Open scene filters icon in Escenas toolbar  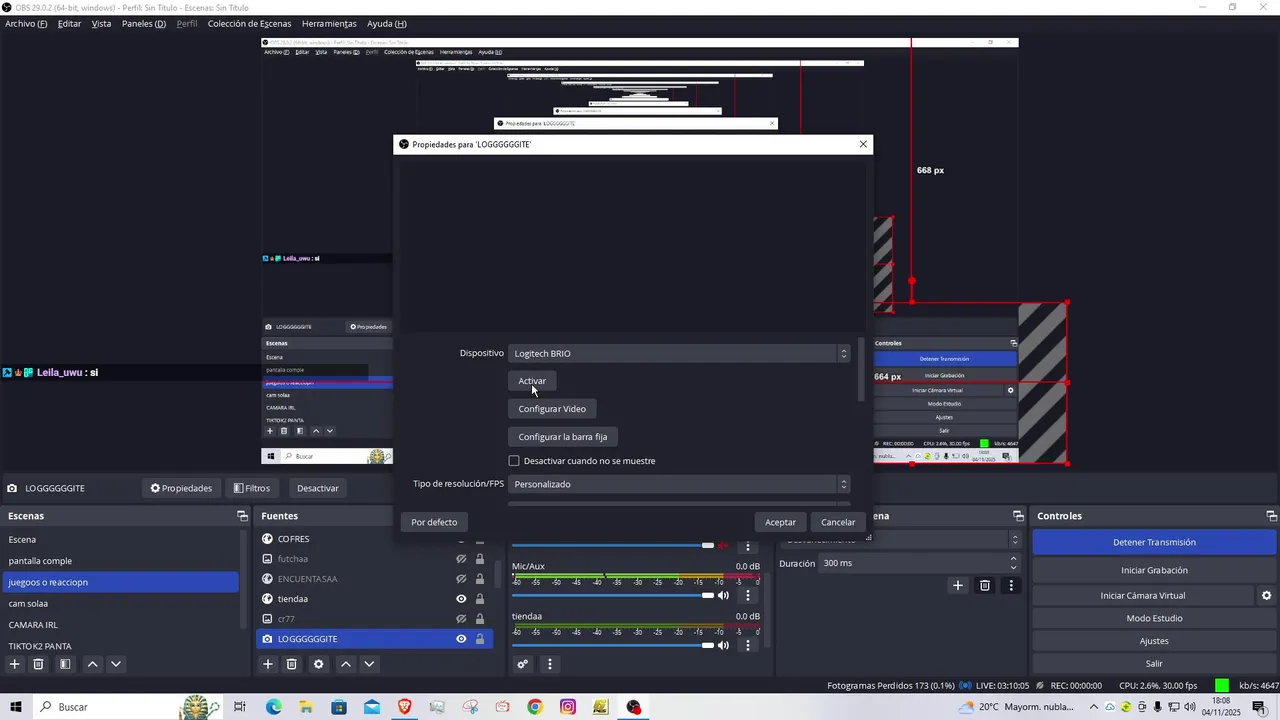coord(65,664)
